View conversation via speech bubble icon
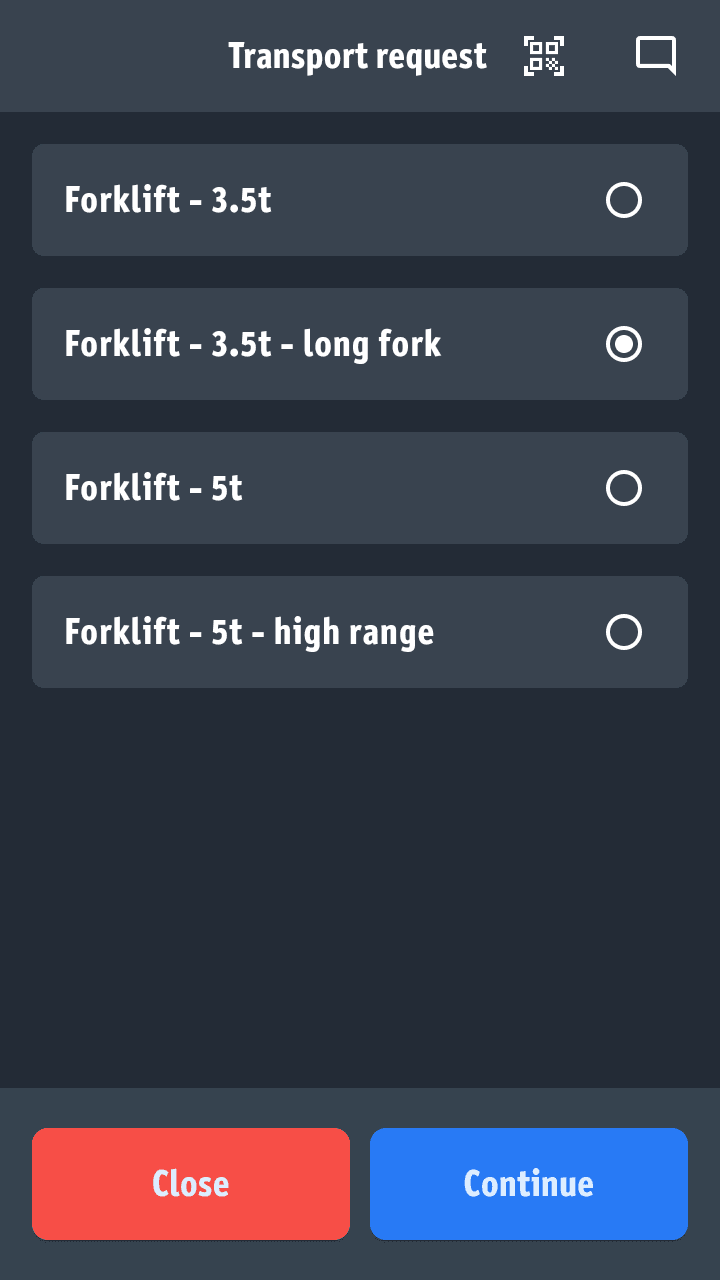Viewport: 720px width, 1280px height. [656, 56]
